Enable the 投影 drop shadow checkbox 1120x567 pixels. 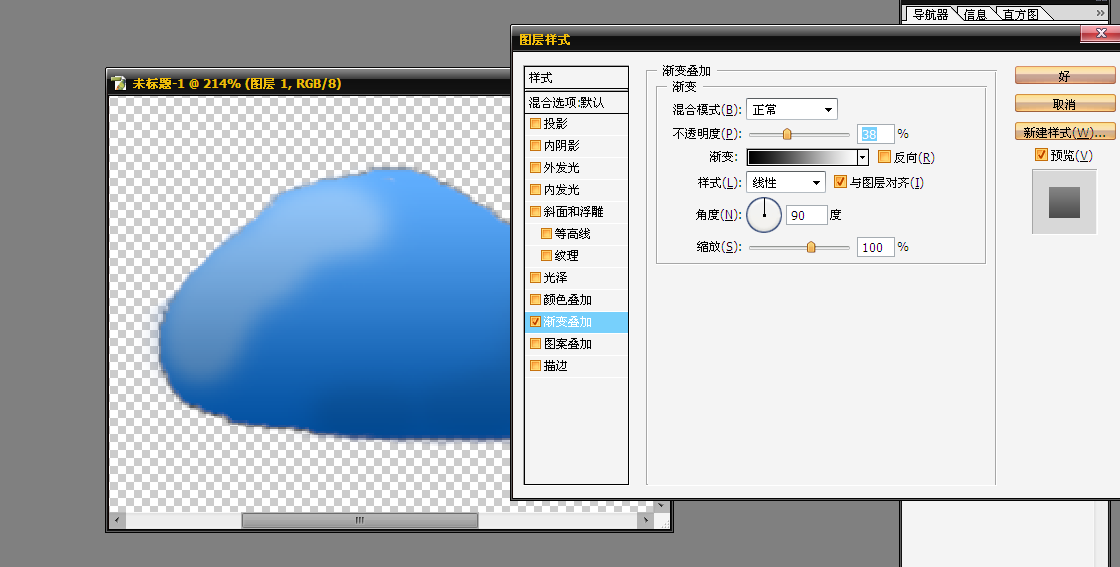click(535, 124)
